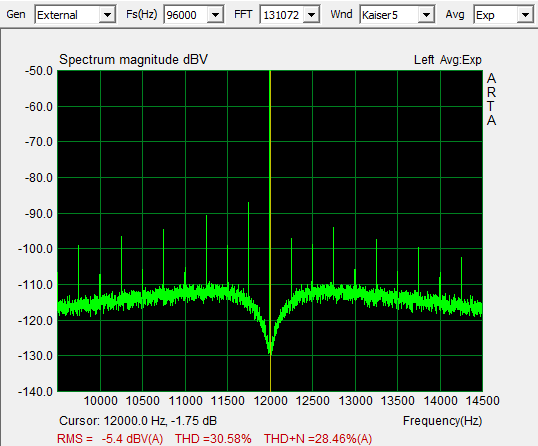Click the 131072 FFT size field
Viewport: 538px width, 446px height.
click(290, 15)
